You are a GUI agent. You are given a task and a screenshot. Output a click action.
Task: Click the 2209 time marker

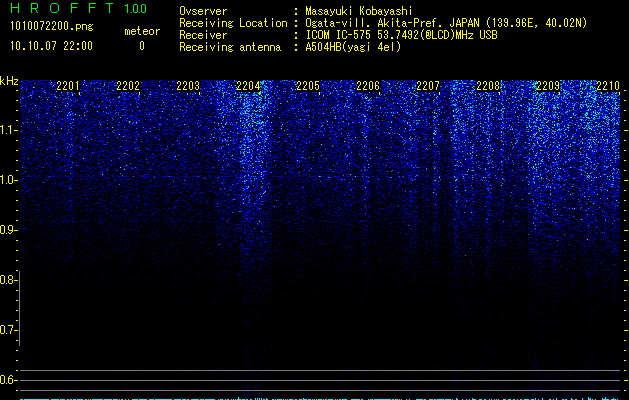pyautogui.click(x=548, y=86)
